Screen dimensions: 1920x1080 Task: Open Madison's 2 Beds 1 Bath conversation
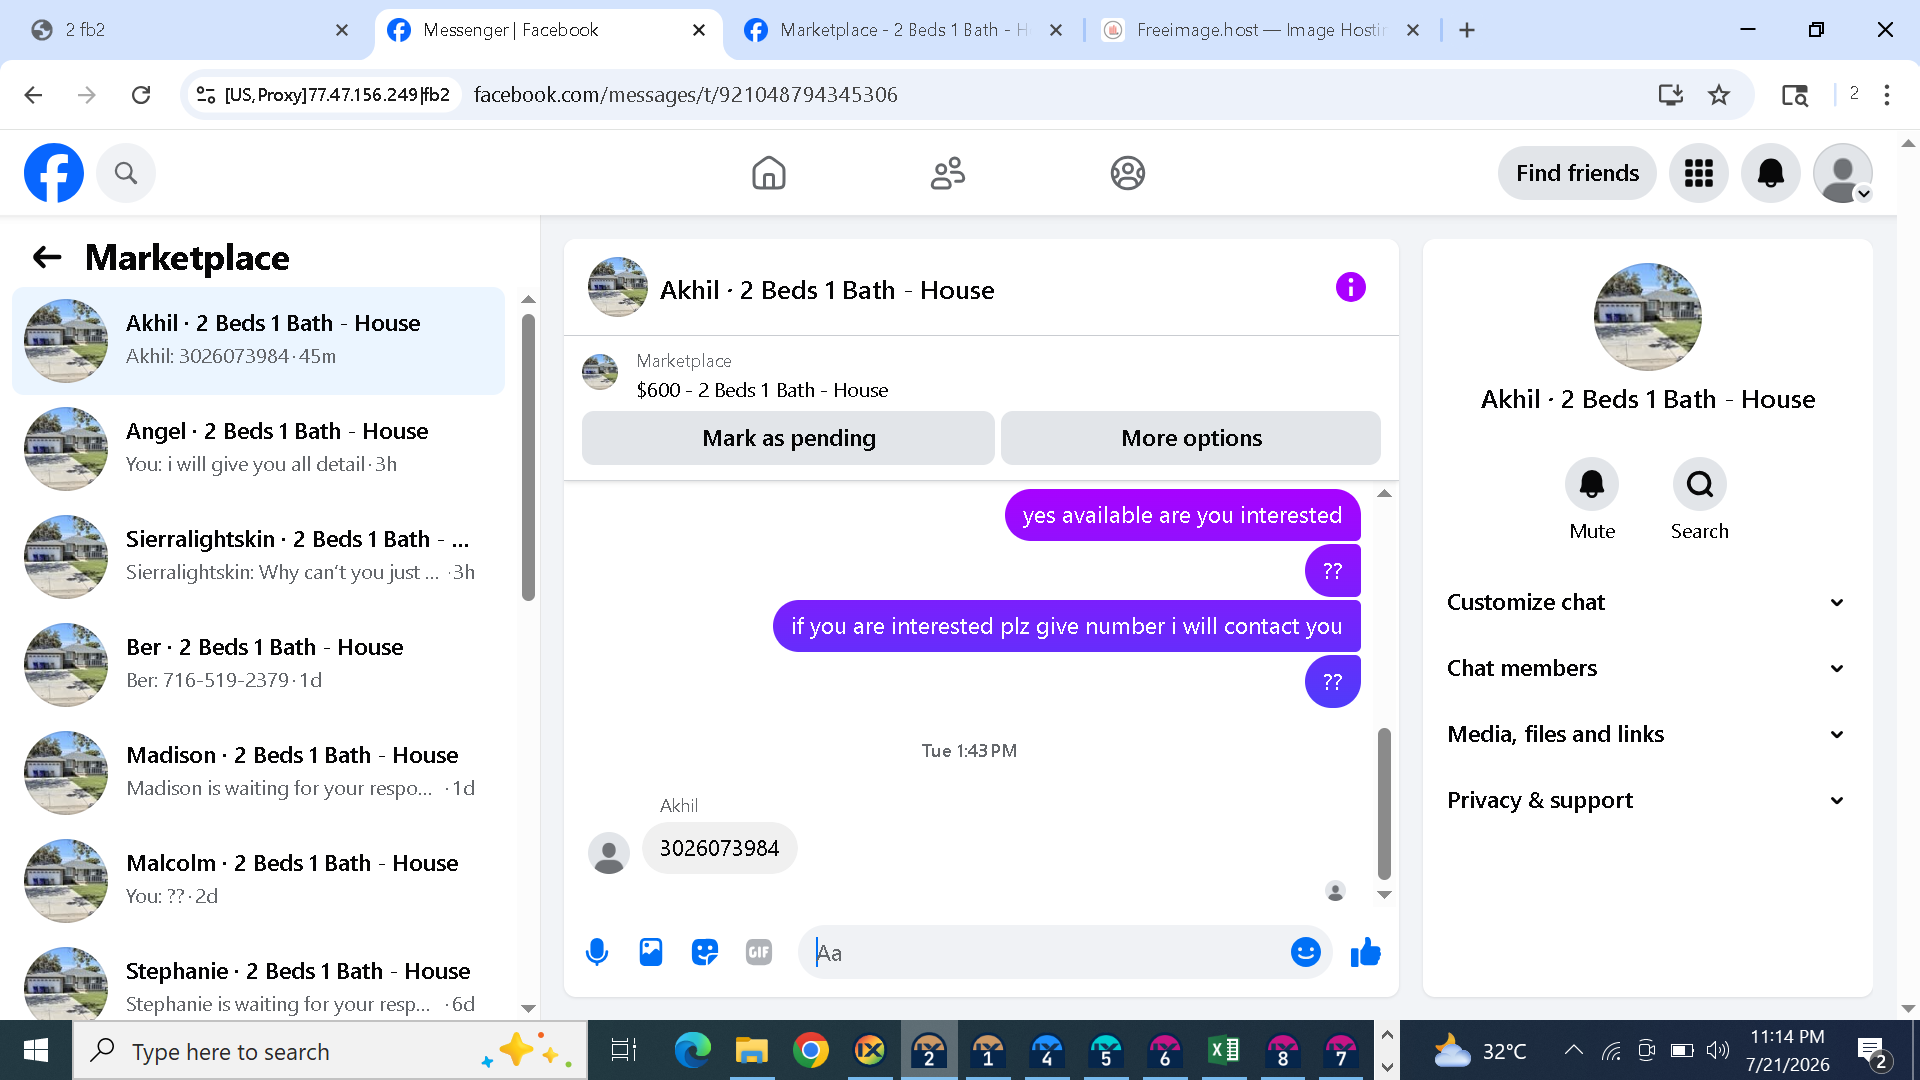(x=258, y=772)
